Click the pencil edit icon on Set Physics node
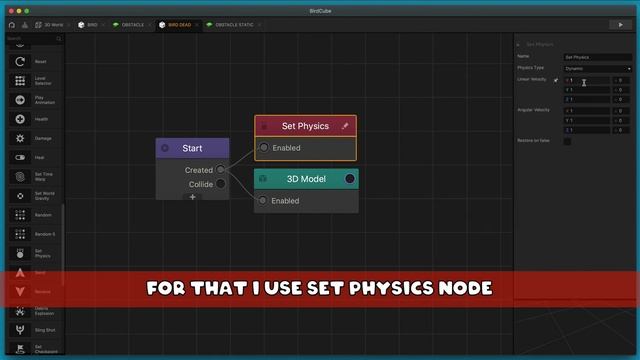Screen dimensions: 640x360 point(345,126)
